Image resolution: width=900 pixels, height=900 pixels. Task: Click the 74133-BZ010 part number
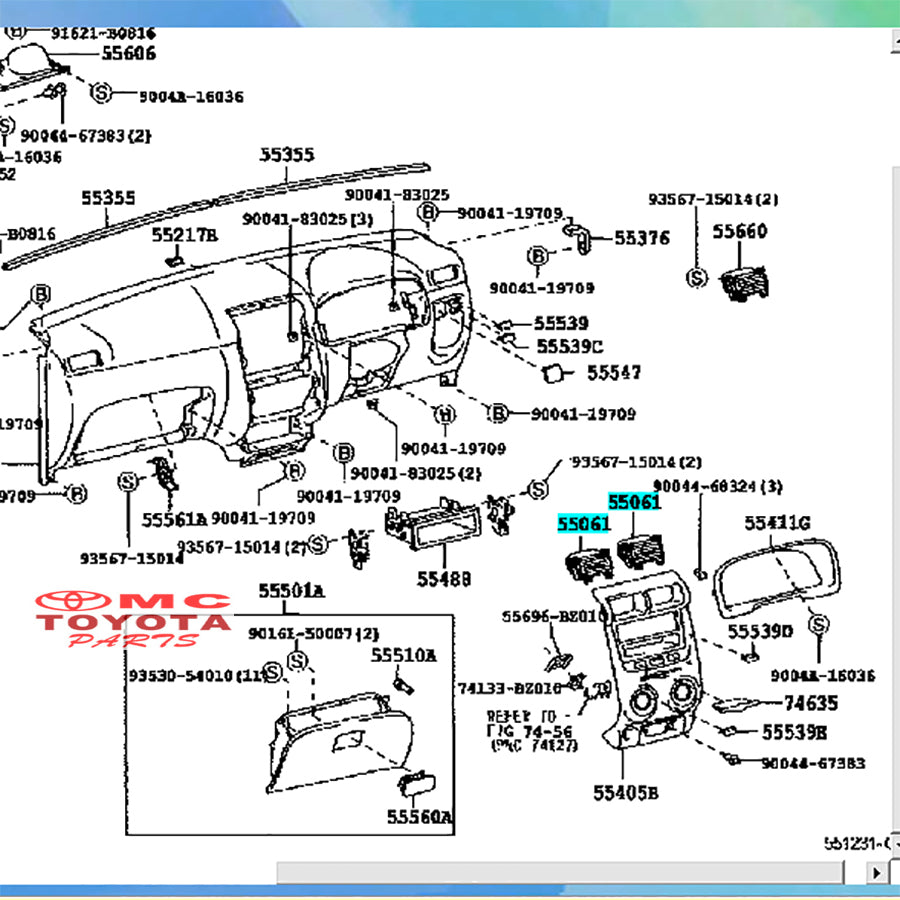pos(510,688)
